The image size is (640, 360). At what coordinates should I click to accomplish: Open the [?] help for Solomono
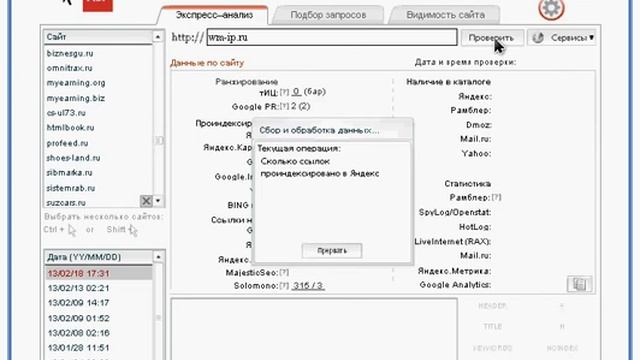pyautogui.click(x=284, y=286)
